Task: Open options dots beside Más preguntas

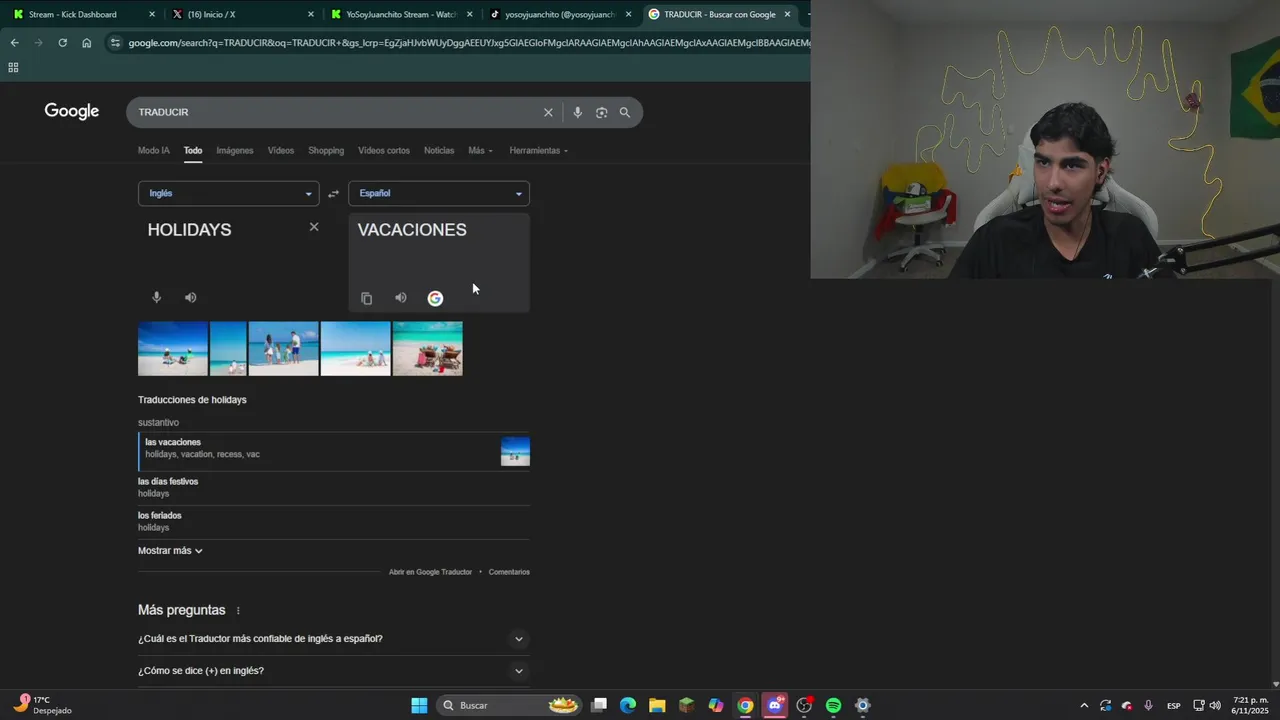Action: [238, 611]
